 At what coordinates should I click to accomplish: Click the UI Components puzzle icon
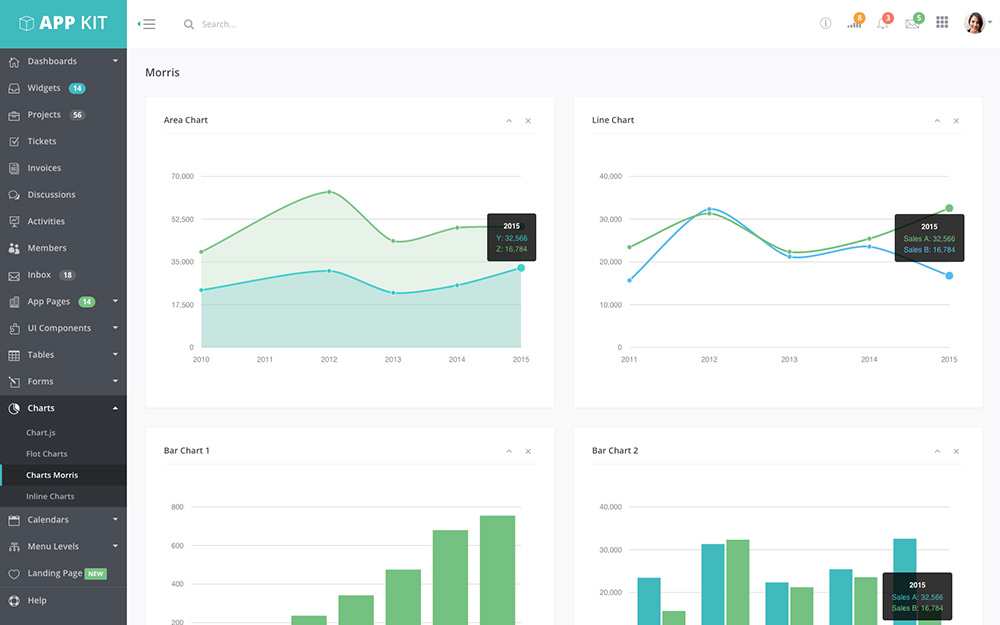click(x=14, y=328)
